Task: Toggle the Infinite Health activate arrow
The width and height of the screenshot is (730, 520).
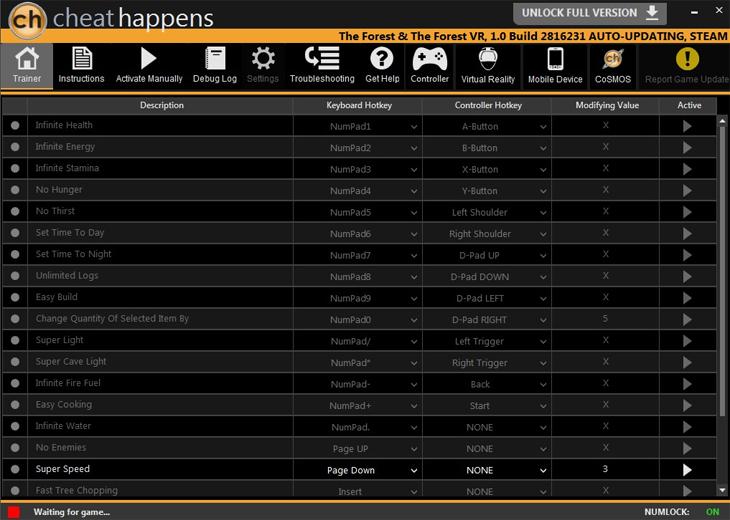Action: pyautogui.click(x=687, y=126)
